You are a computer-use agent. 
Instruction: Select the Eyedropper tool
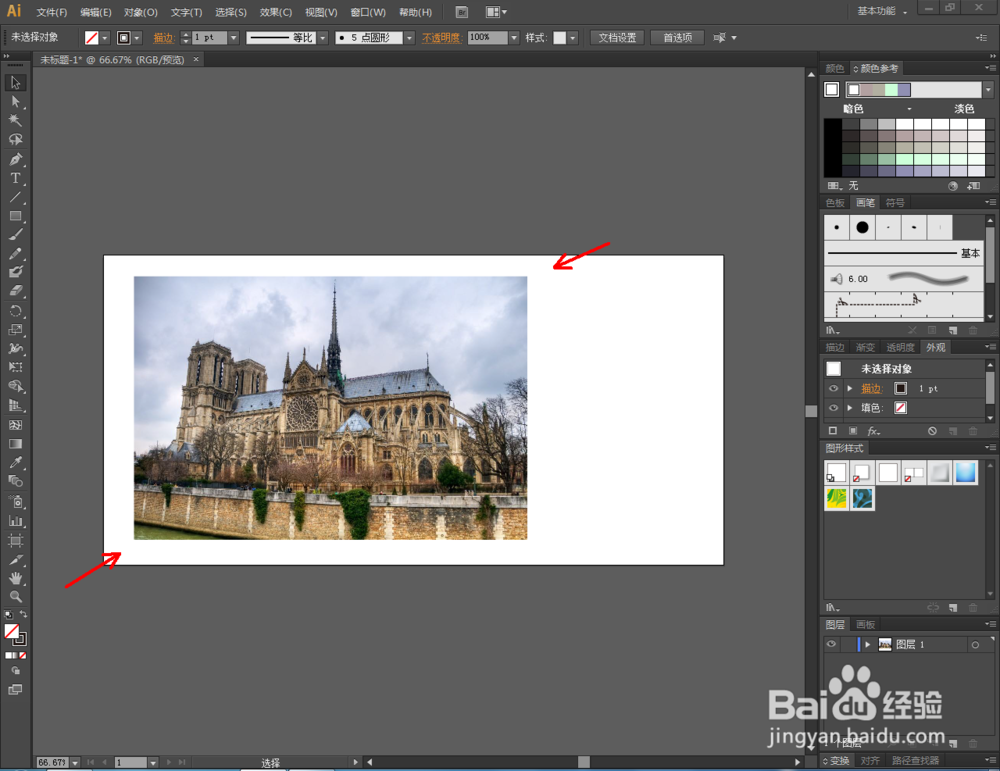15,462
